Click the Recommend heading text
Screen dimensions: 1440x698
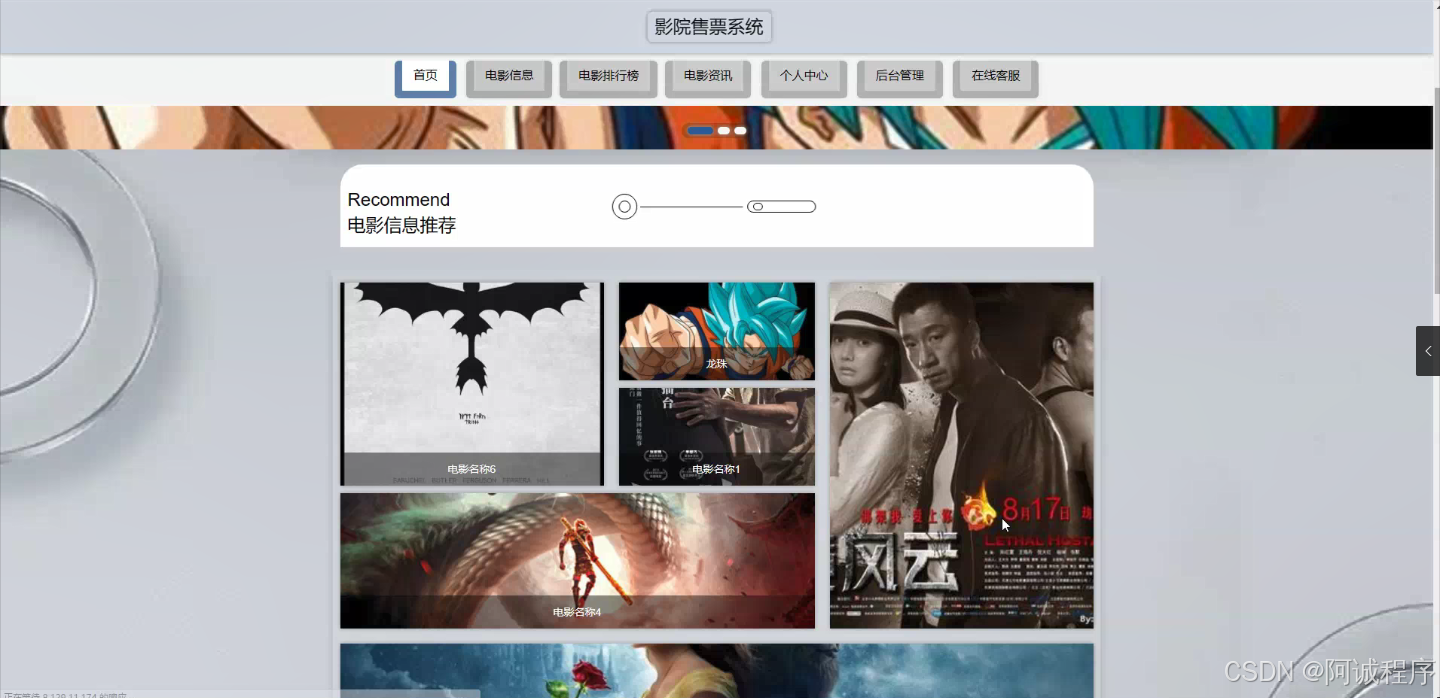click(399, 200)
